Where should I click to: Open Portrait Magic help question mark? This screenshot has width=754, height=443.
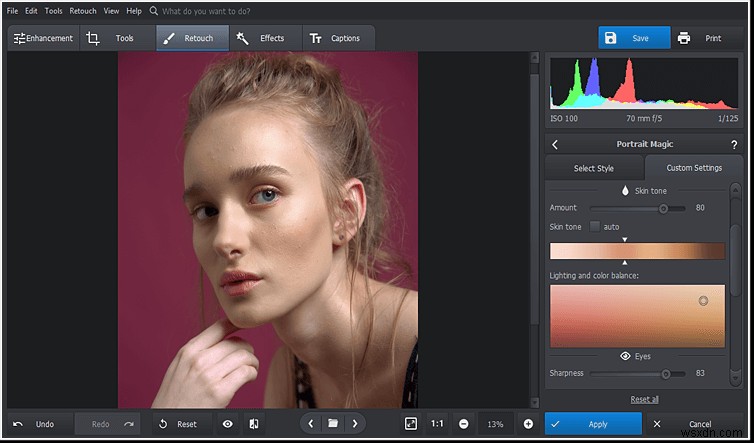734,144
